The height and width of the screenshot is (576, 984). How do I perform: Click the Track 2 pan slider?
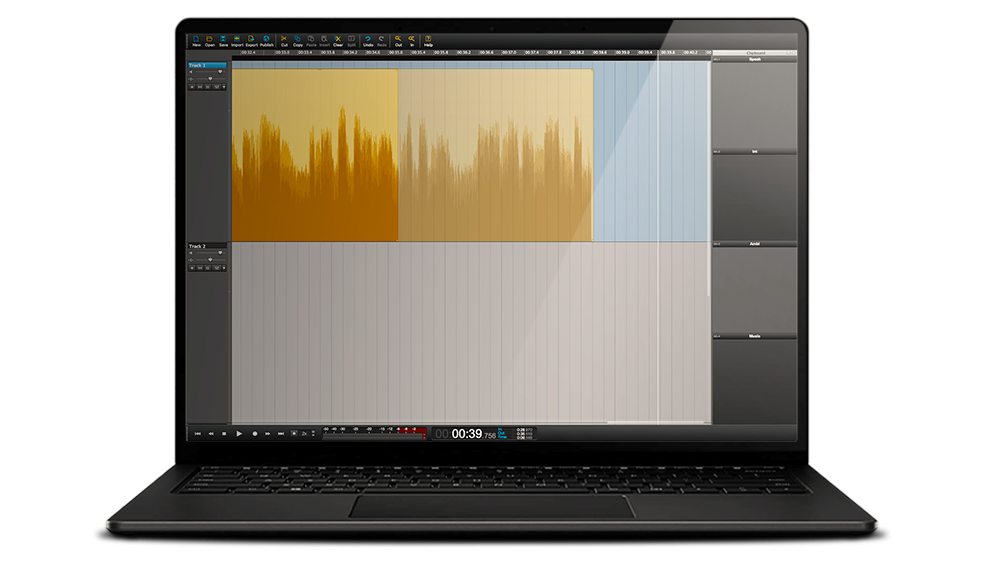pyautogui.click(x=211, y=260)
